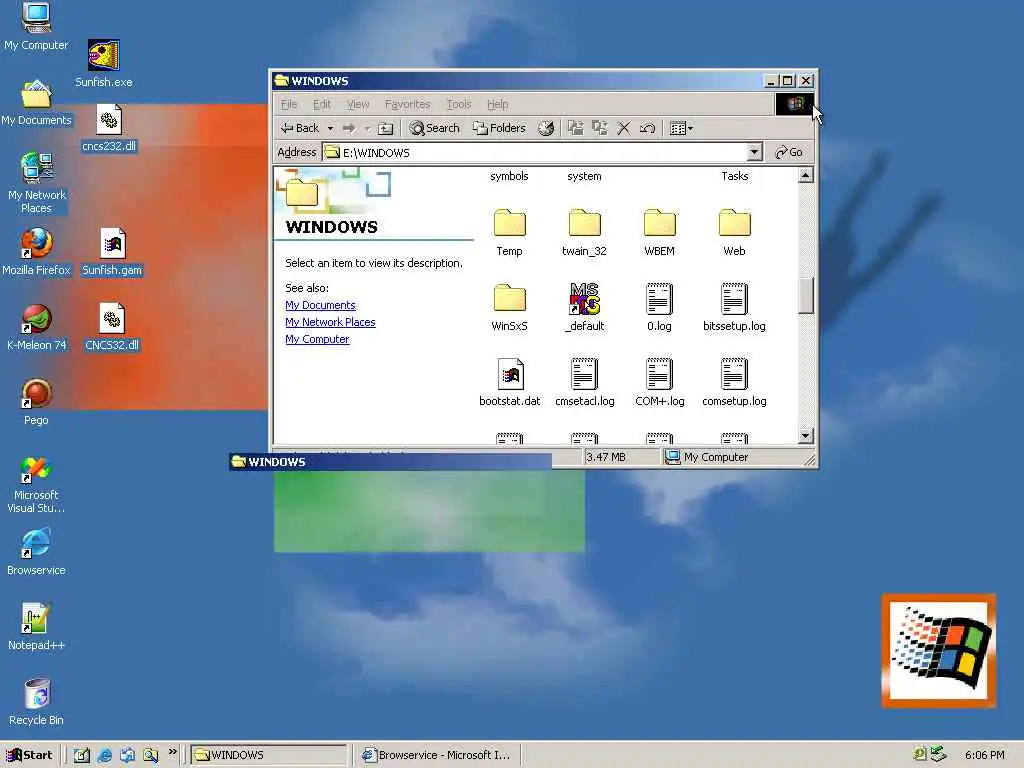Viewport: 1024px width, 768px height.
Task: Select My Network Places desktop icon
Action: (x=36, y=182)
